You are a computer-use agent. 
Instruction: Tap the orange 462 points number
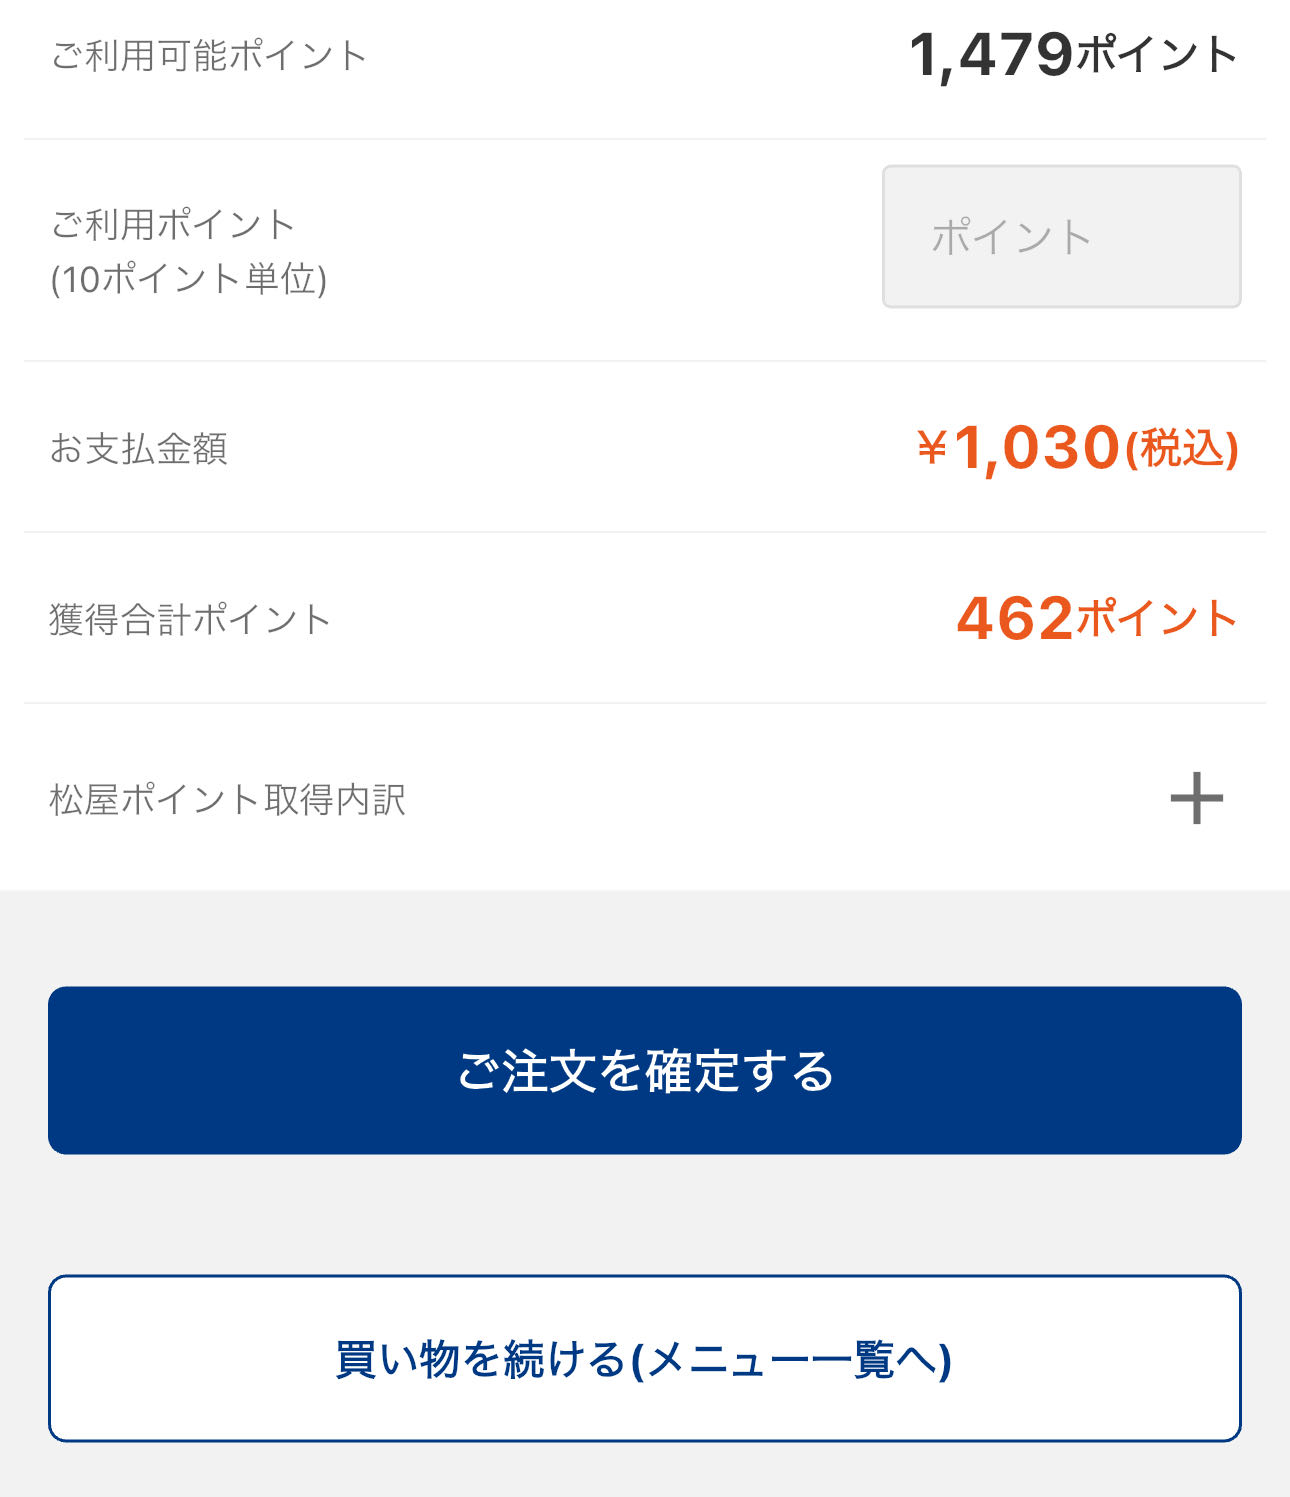pyautogui.click(x=1014, y=618)
